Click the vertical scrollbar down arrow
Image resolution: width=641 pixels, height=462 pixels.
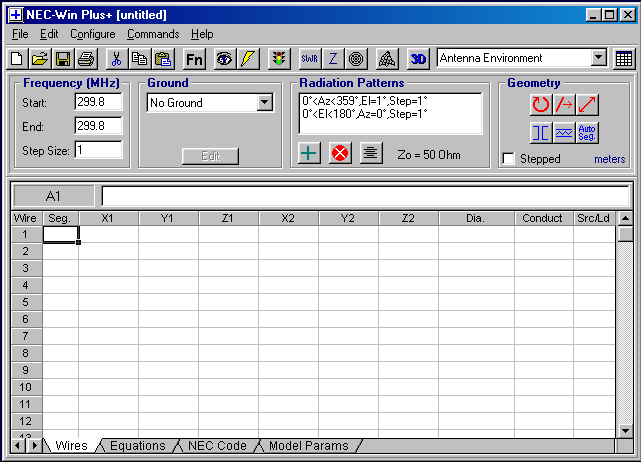click(625, 430)
